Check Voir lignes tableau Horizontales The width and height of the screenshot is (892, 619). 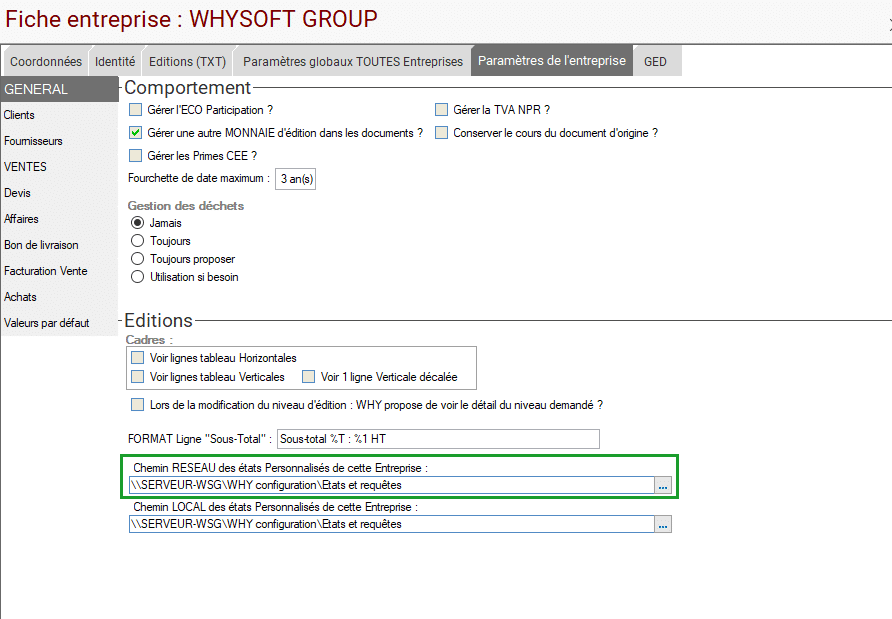pos(137,357)
